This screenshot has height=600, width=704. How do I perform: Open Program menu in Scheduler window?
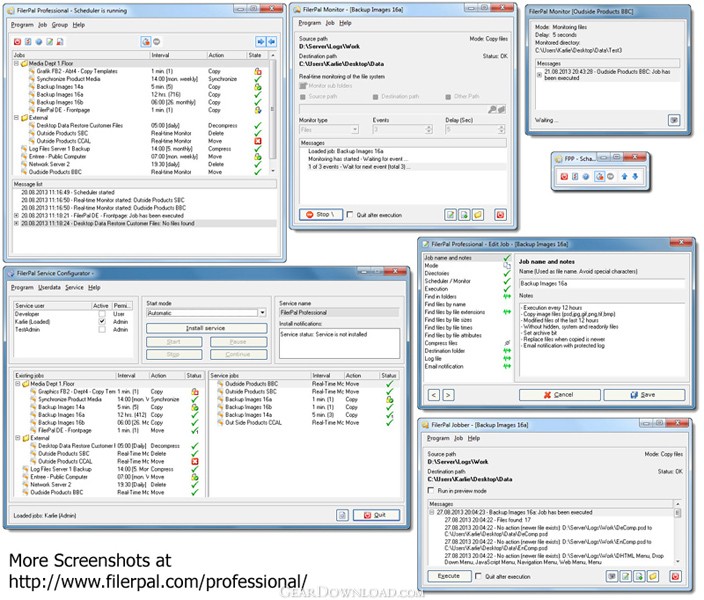click(x=22, y=25)
